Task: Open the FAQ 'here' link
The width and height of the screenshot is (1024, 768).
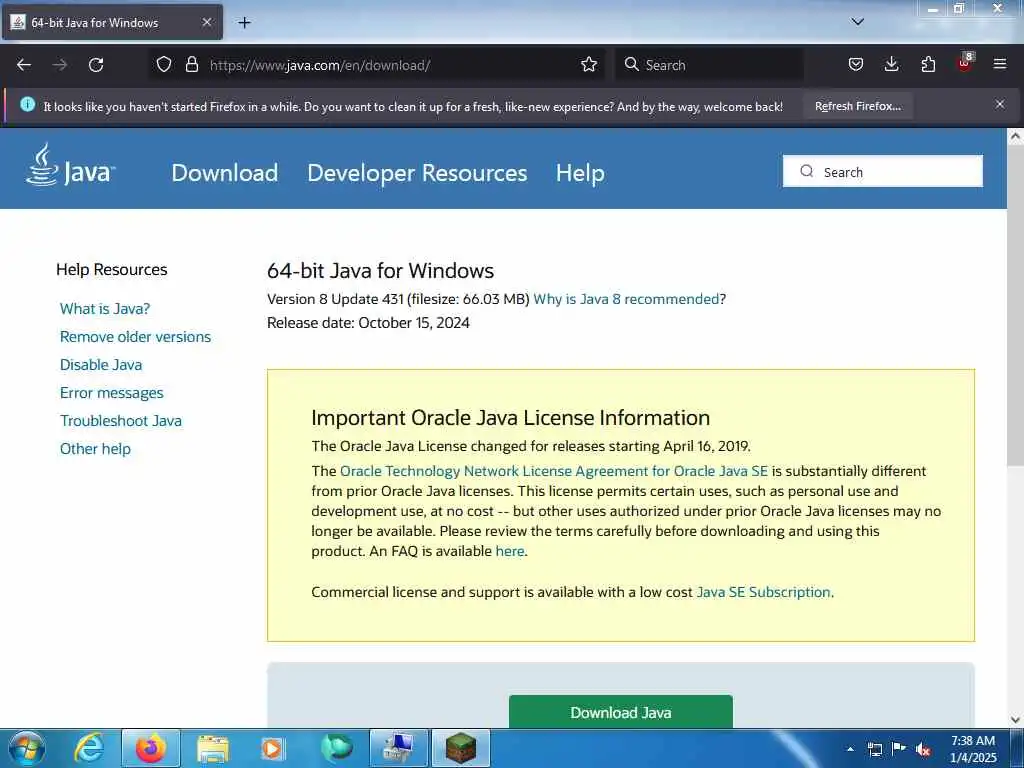Action: (x=510, y=551)
